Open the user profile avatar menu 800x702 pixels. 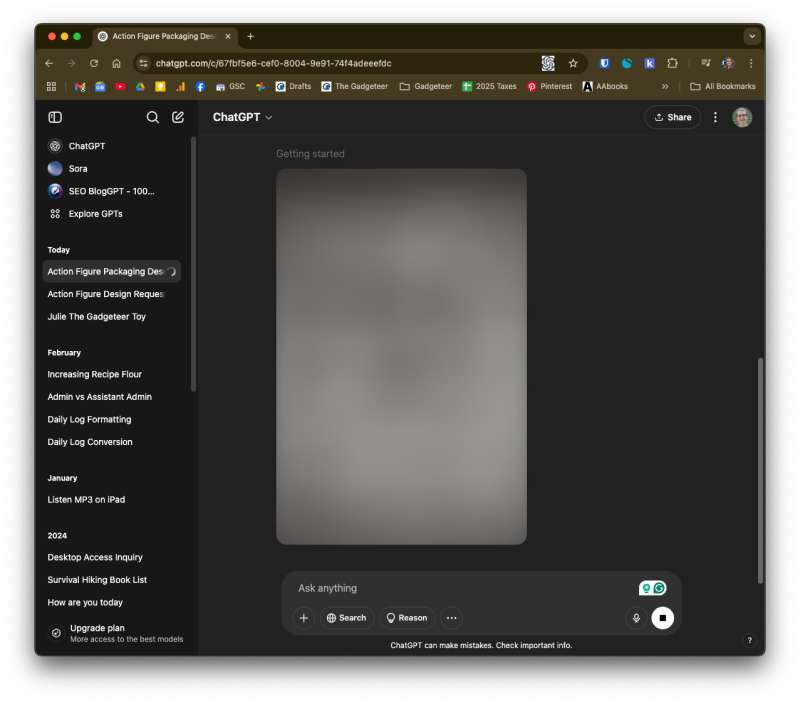742,117
